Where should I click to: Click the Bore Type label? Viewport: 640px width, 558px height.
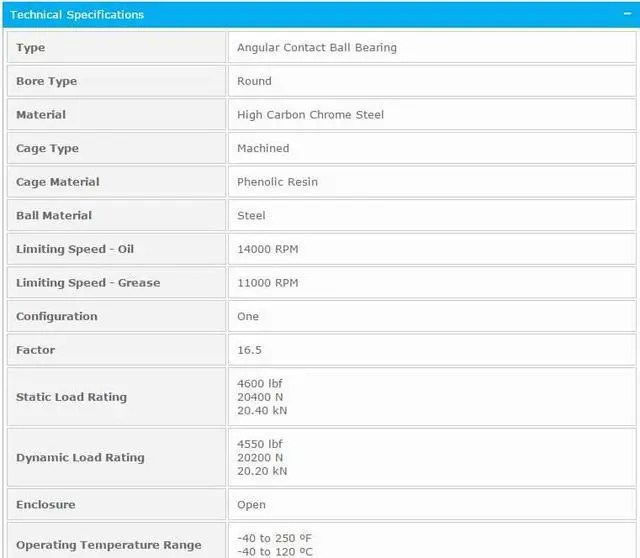pyautogui.click(x=47, y=81)
